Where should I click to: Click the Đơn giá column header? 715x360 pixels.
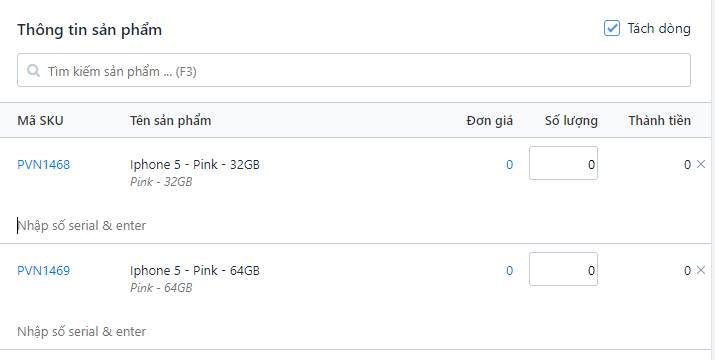[490, 120]
